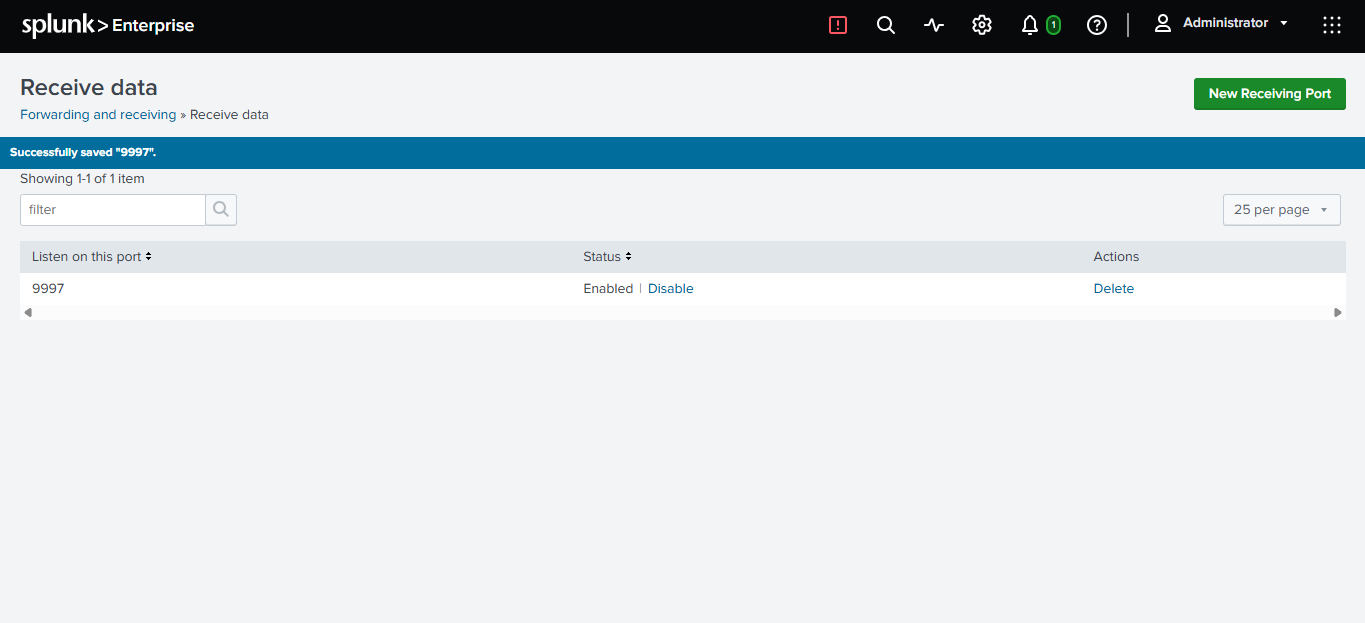
Task: Open the notifications bell icon
Action: point(1030,25)
